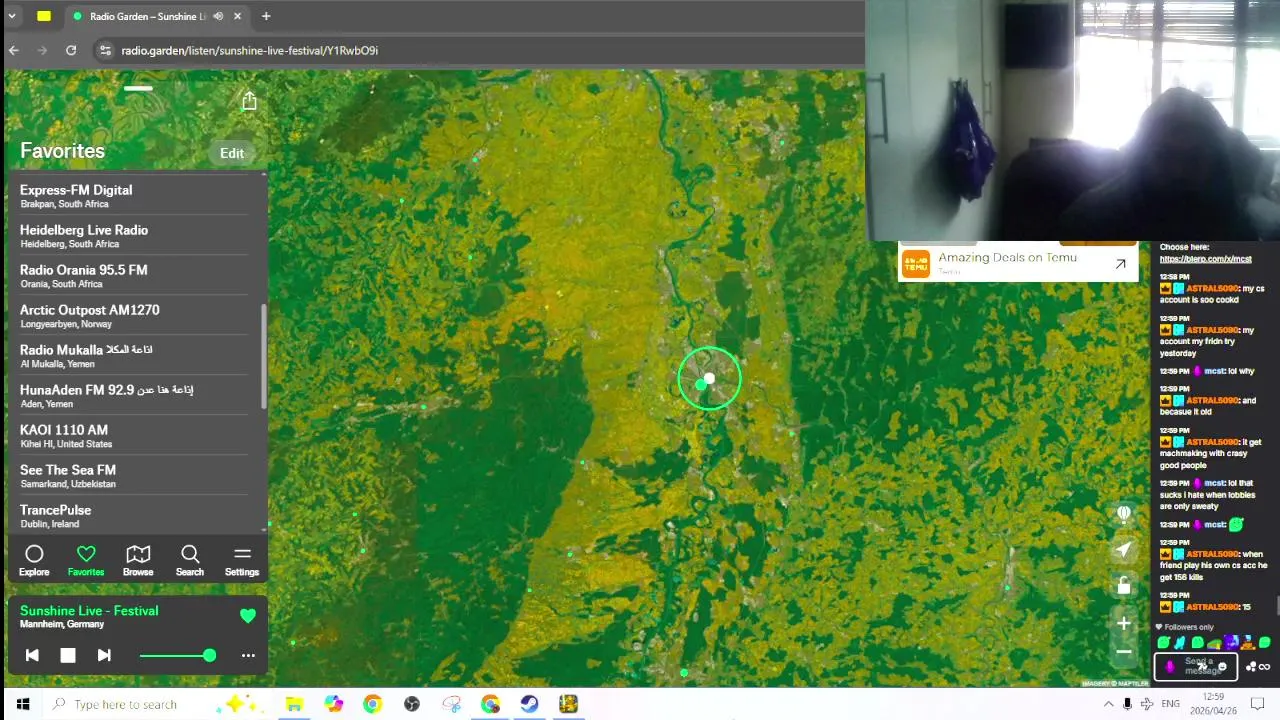Viewport: 1280px width, 720px height.
Task: Skip to previous station
Action: pos(32,655)
